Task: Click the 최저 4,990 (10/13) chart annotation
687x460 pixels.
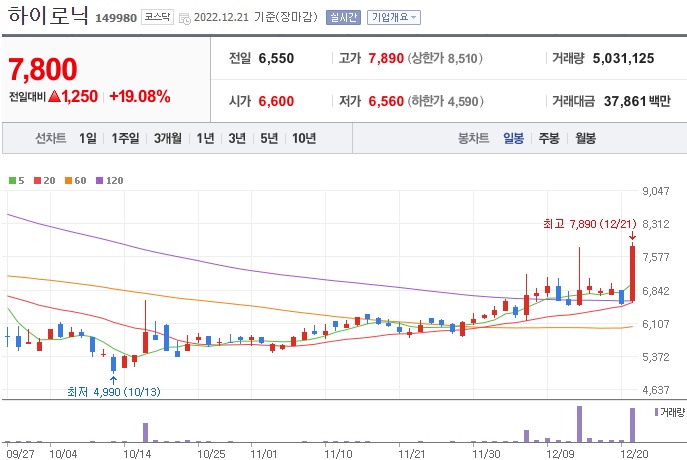Action: click(x=114, y=392)
